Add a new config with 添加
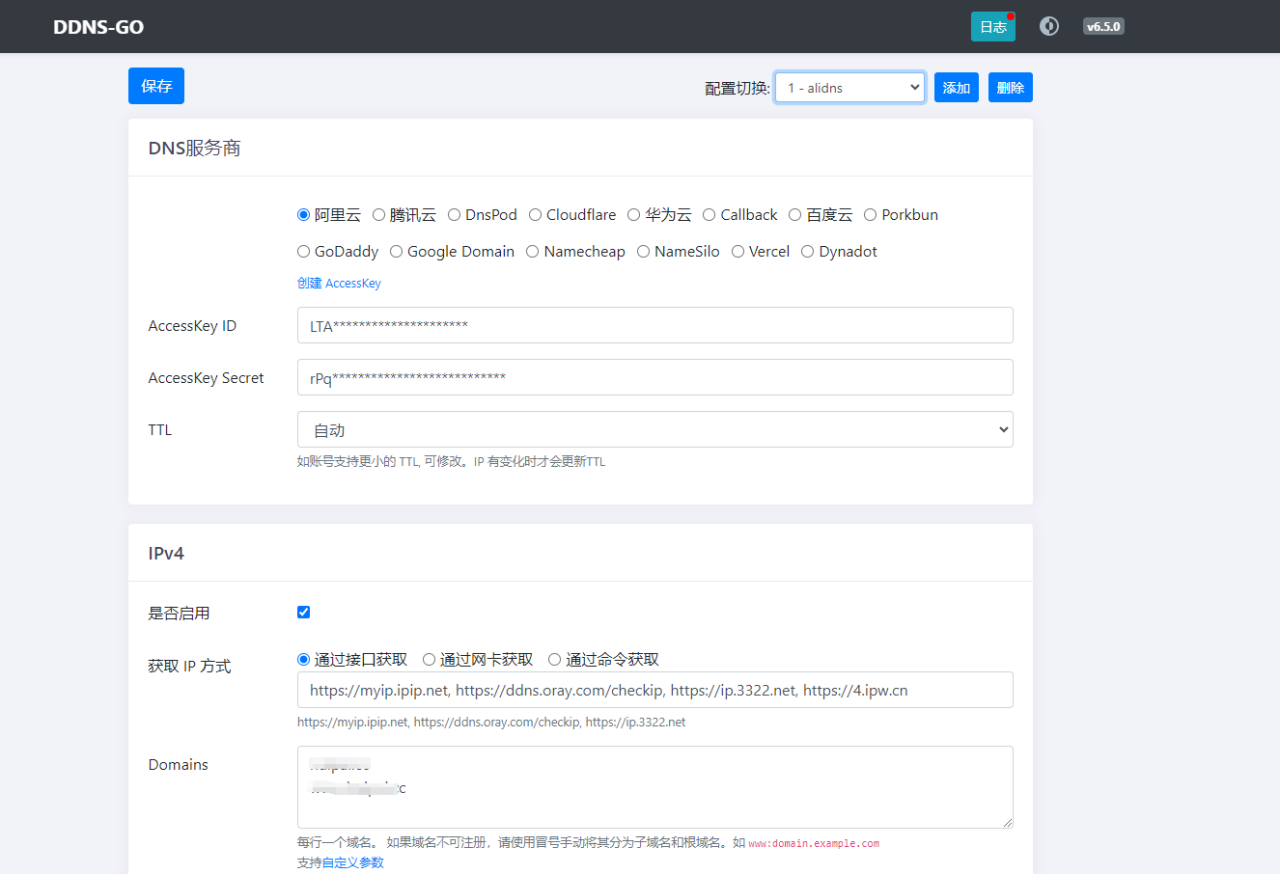This screenshot has width=1280, height=874. (956, 88)
